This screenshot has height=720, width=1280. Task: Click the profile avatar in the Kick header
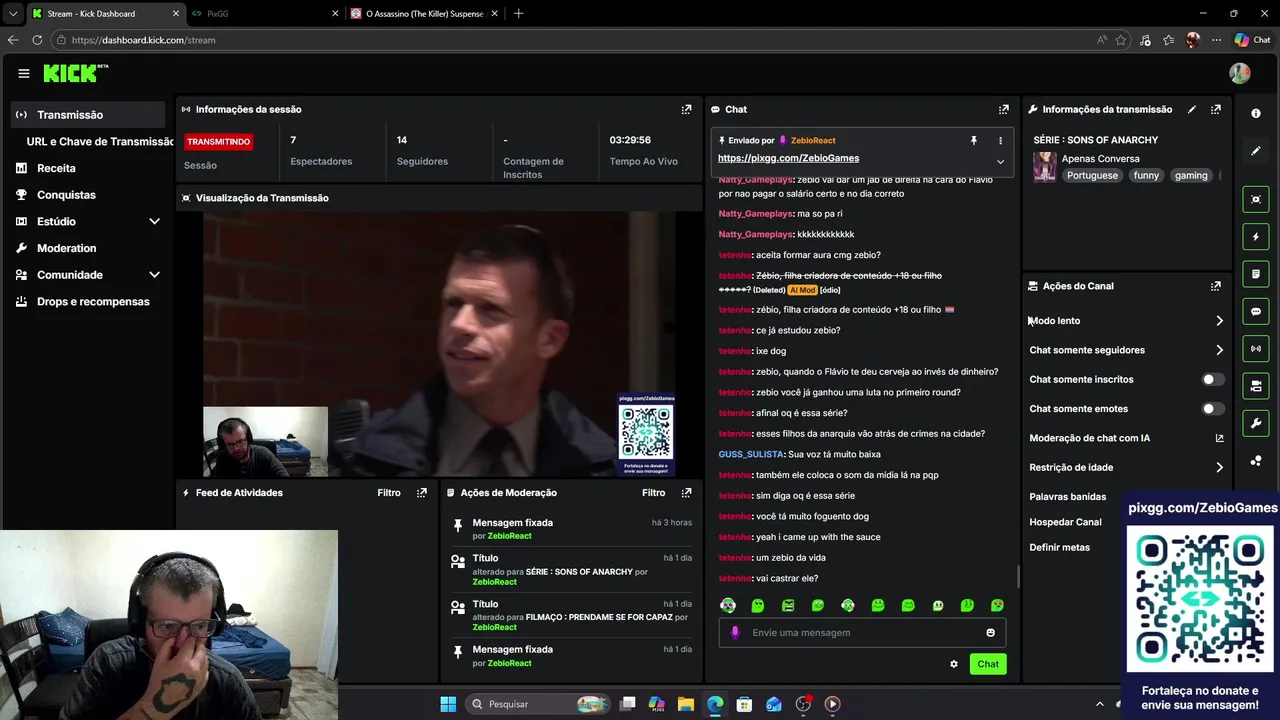point(1240,73)
